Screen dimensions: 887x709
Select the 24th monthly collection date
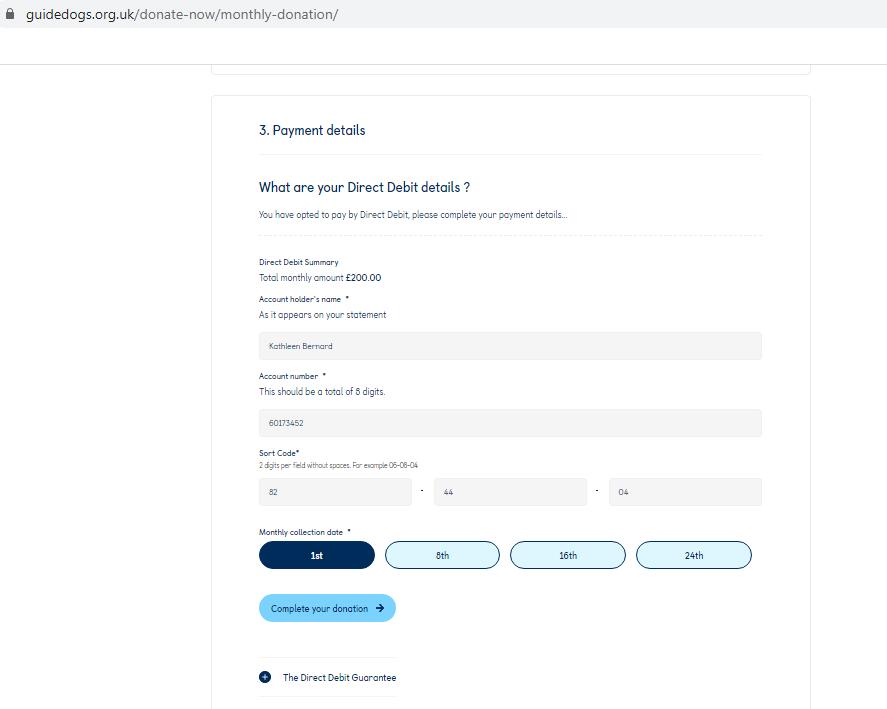click(693, 555)
